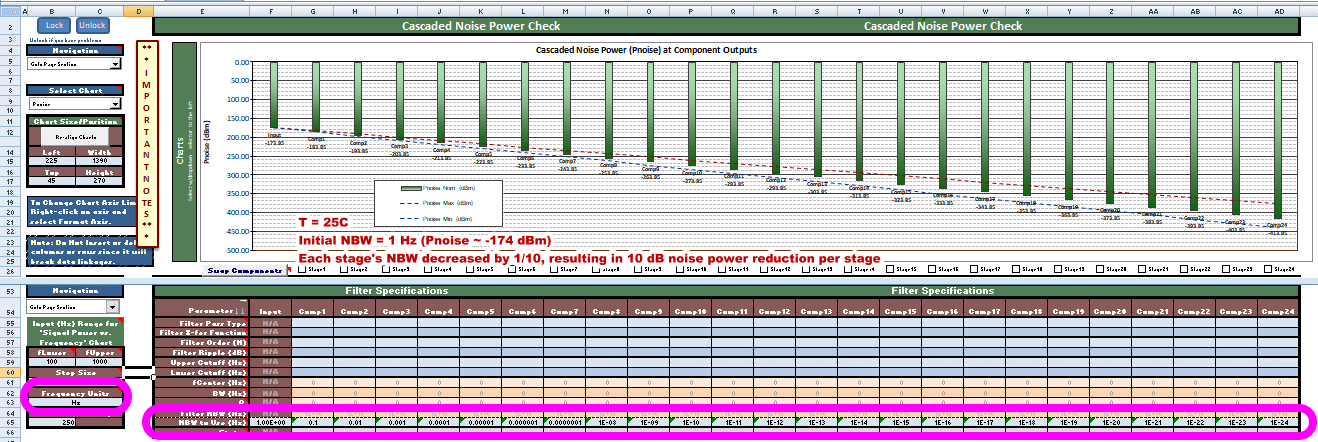The width and height of the screenshot is (1318, 442).
Task: Open the top Navigation dropdown
Action: pyautogui.click(x=115, y=64)
